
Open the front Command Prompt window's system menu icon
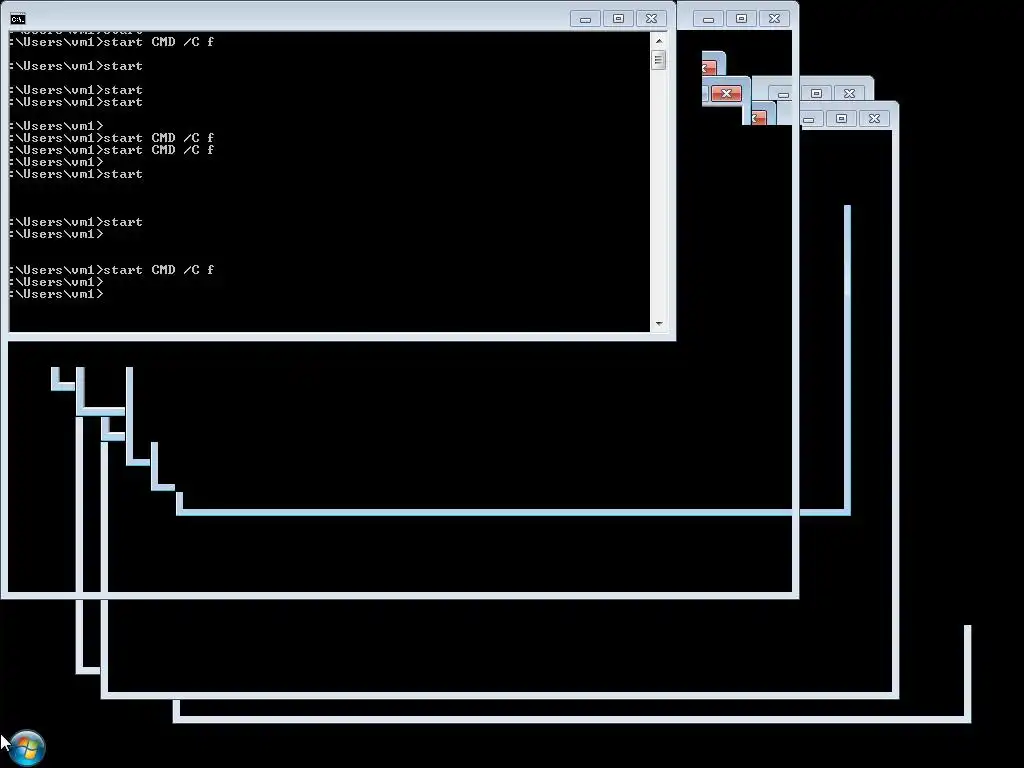pos(18,19)
